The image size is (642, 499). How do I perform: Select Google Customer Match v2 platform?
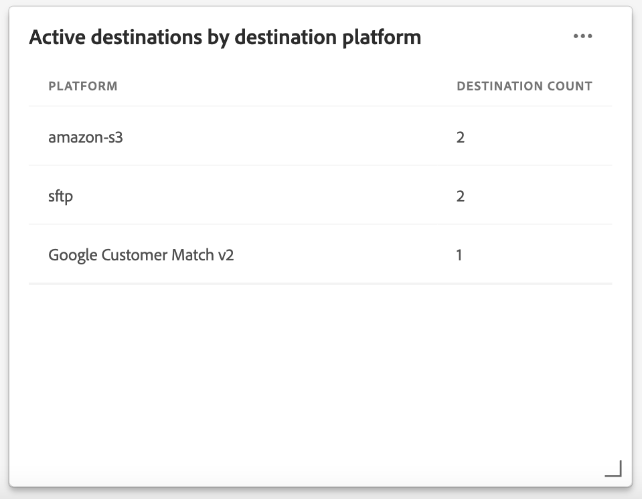(x=141, y=255)
